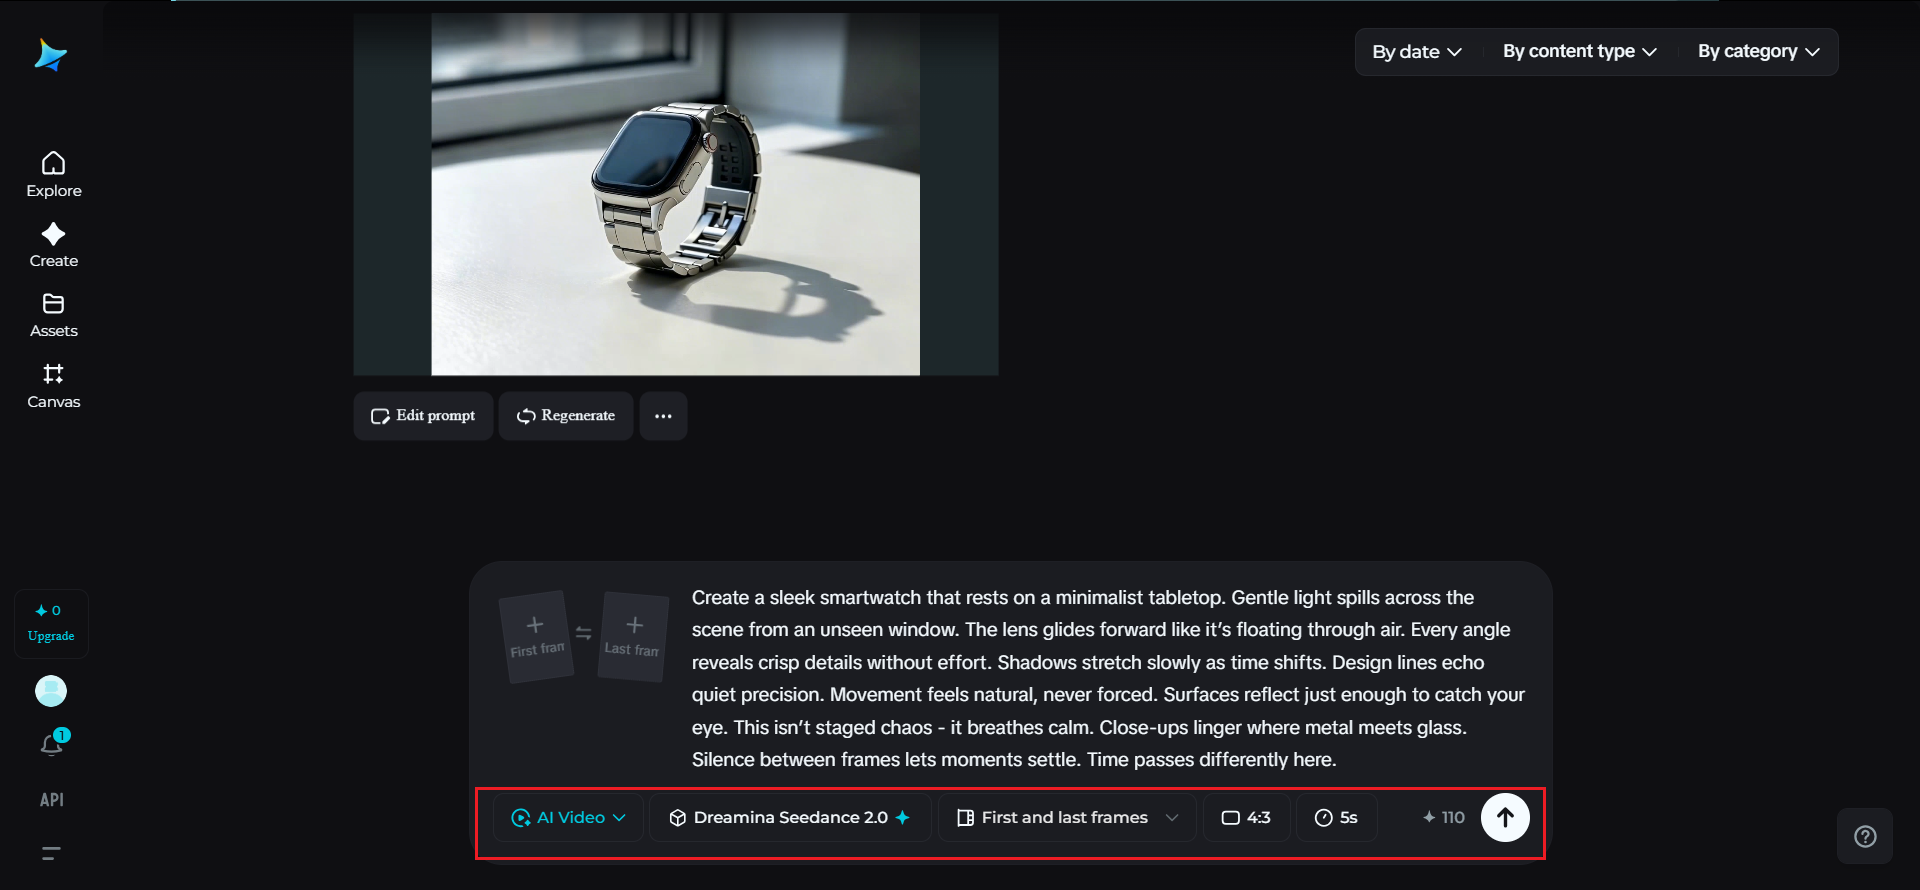
Task: Click the Dreamina logo icon
Action: click(50, 55)
